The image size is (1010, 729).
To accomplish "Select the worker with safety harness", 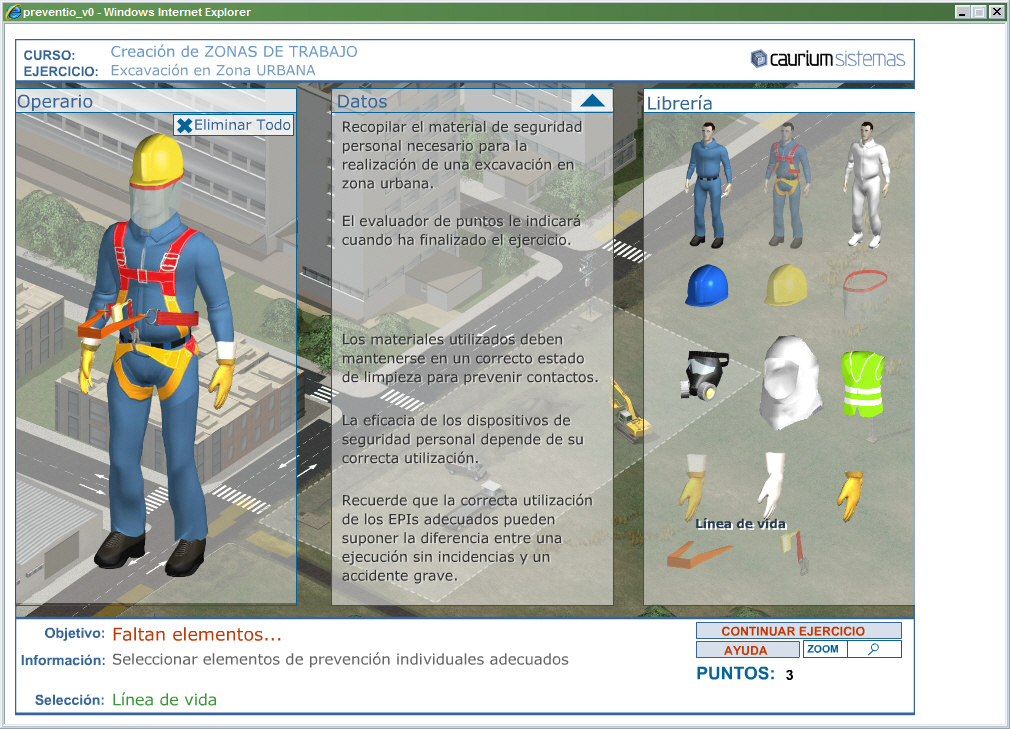I will click(x=786, y=184).
